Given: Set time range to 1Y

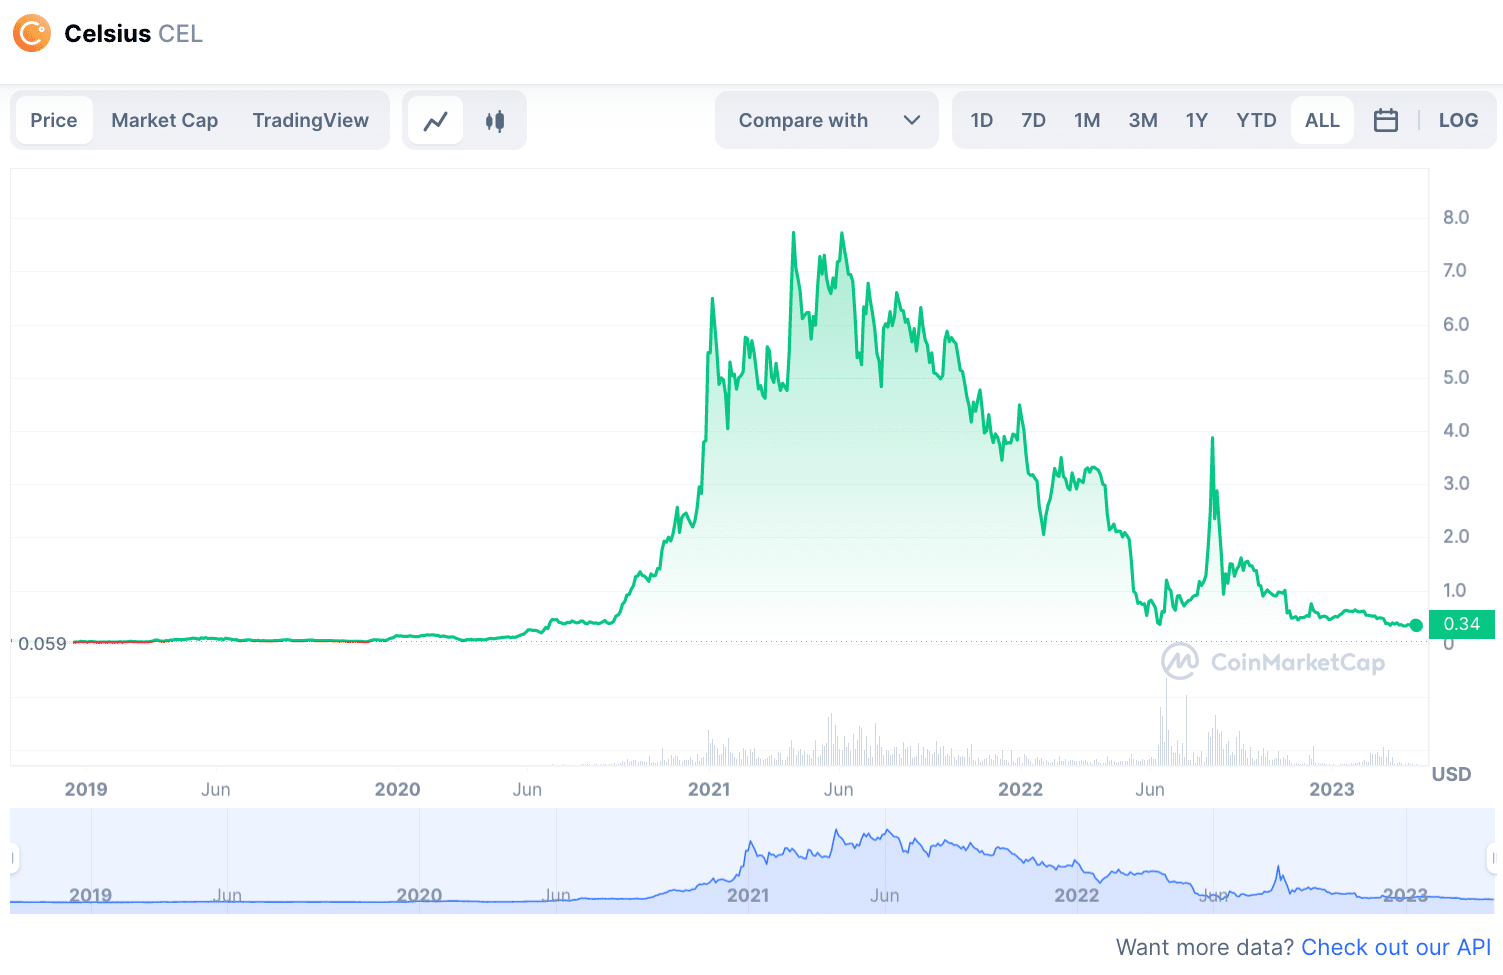Looking at the screenshot, I should point(1197,120).
